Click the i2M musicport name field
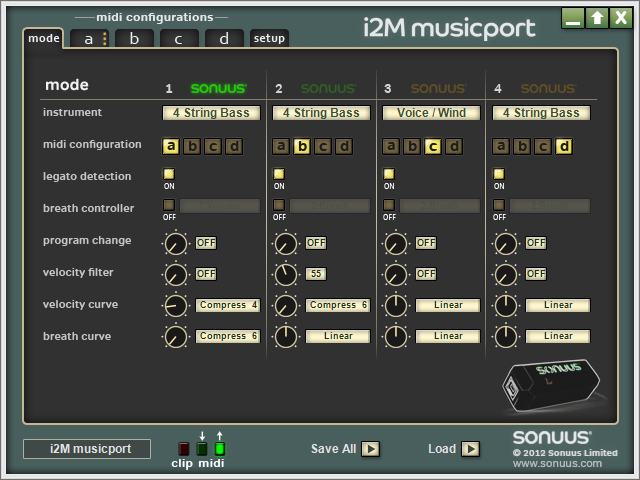The height and width of the screenshot is (480, 640). (x=87, y=449)
